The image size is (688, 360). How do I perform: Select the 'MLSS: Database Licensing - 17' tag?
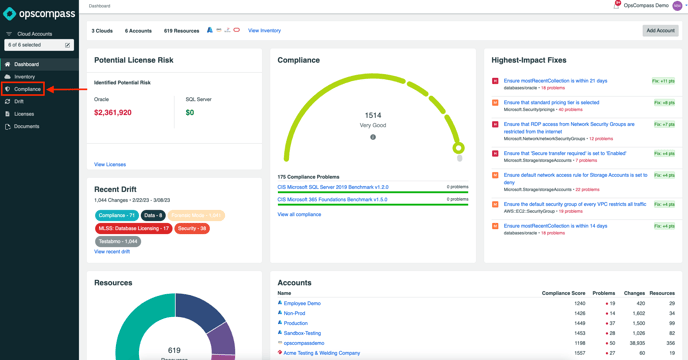pyautogui.click(x=133, y=228)
